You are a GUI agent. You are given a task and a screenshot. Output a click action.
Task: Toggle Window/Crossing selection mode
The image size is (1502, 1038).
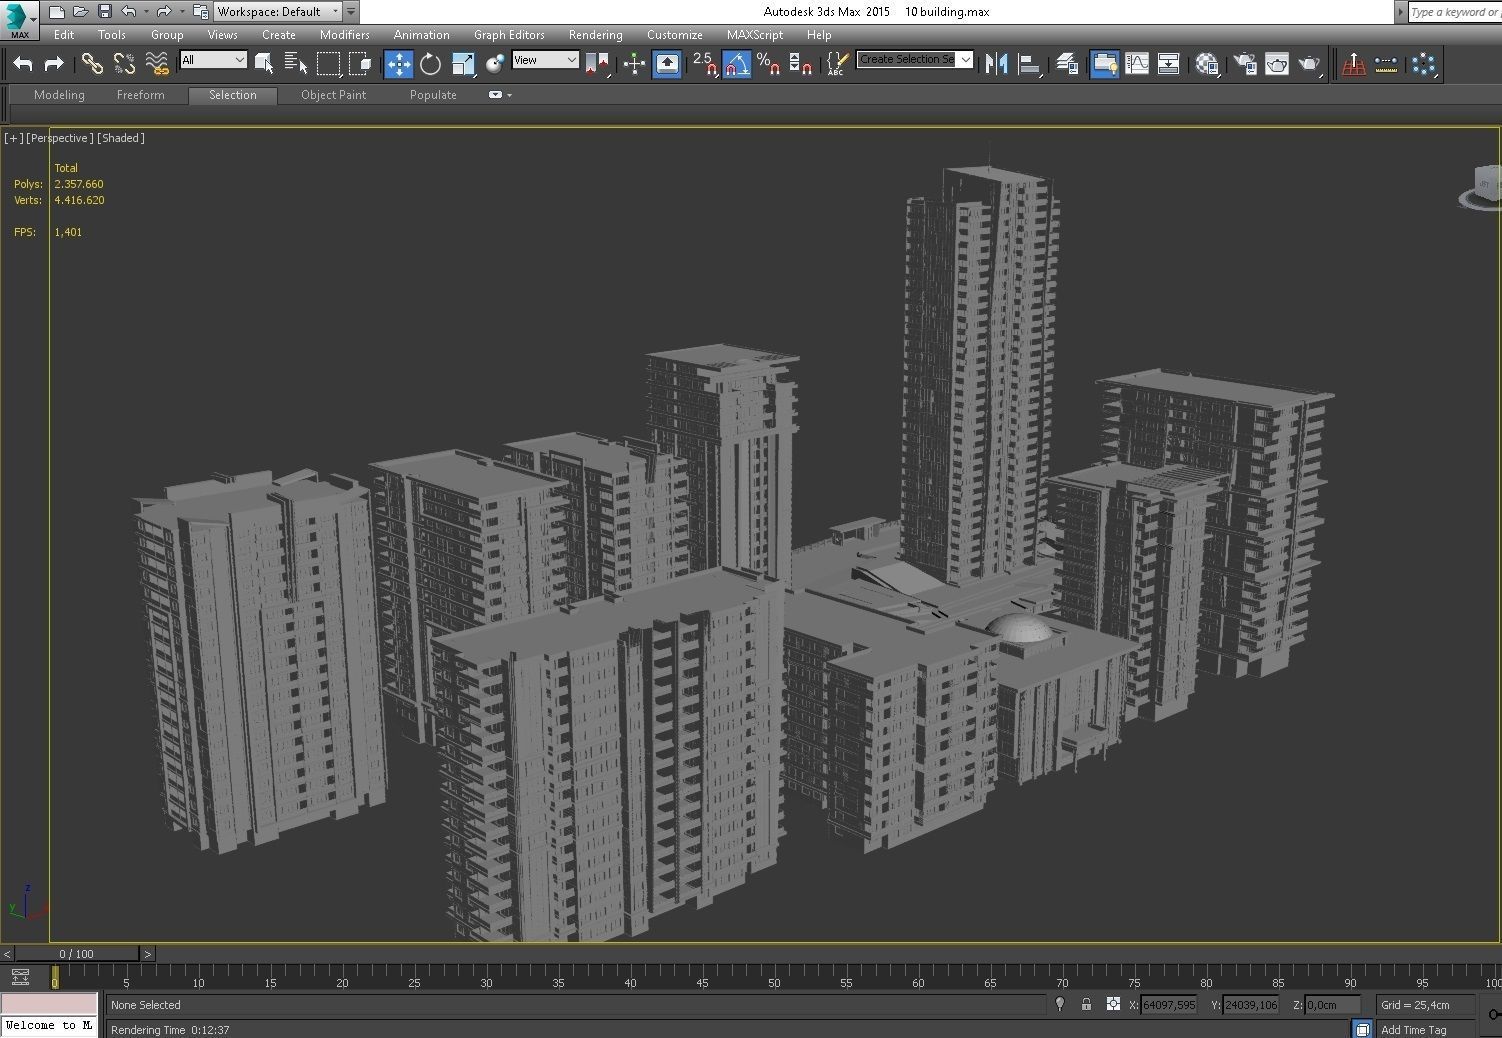pyautogui.click(x=360, y=64)
